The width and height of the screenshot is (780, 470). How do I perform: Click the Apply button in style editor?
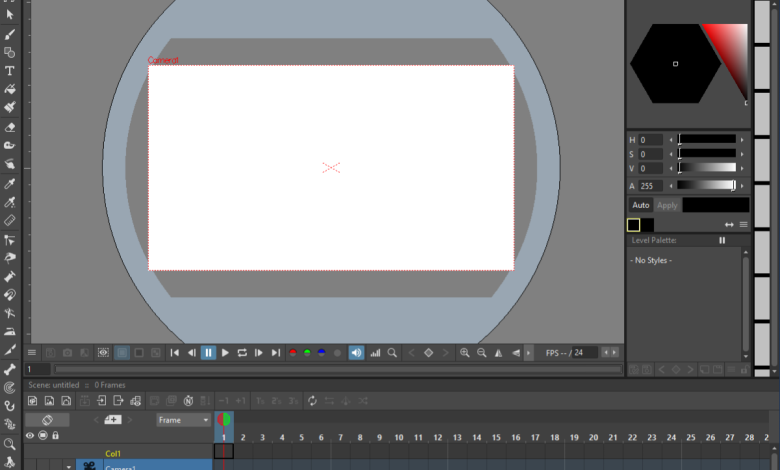tap(667, 205)
